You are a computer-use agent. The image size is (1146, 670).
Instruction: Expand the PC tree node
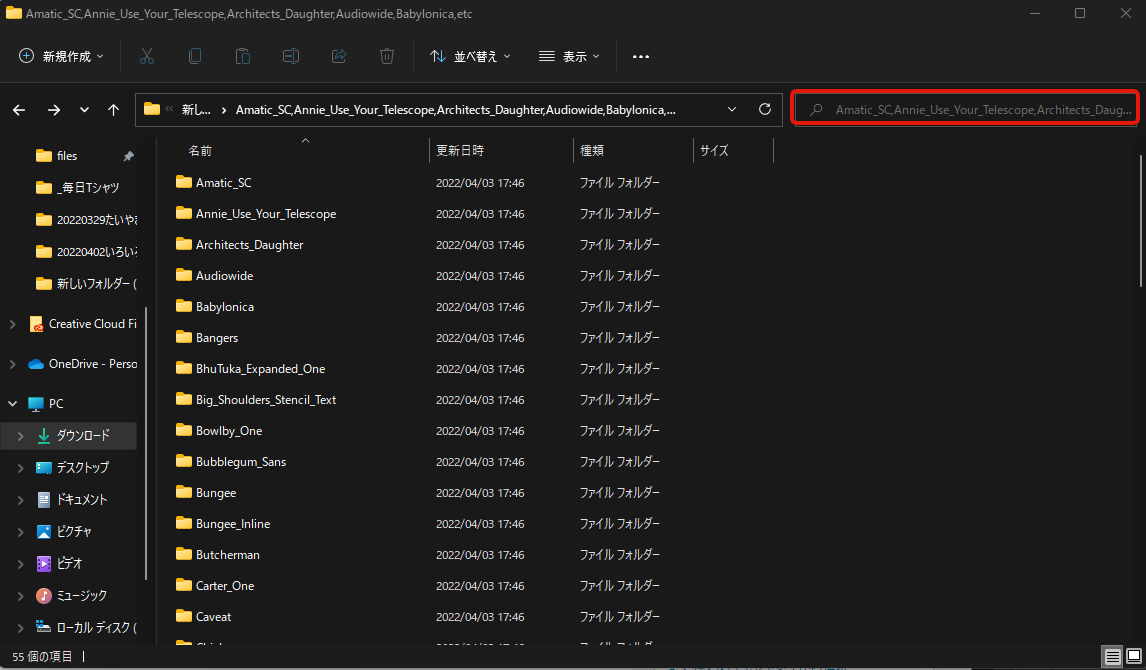[x=13, y=404]
